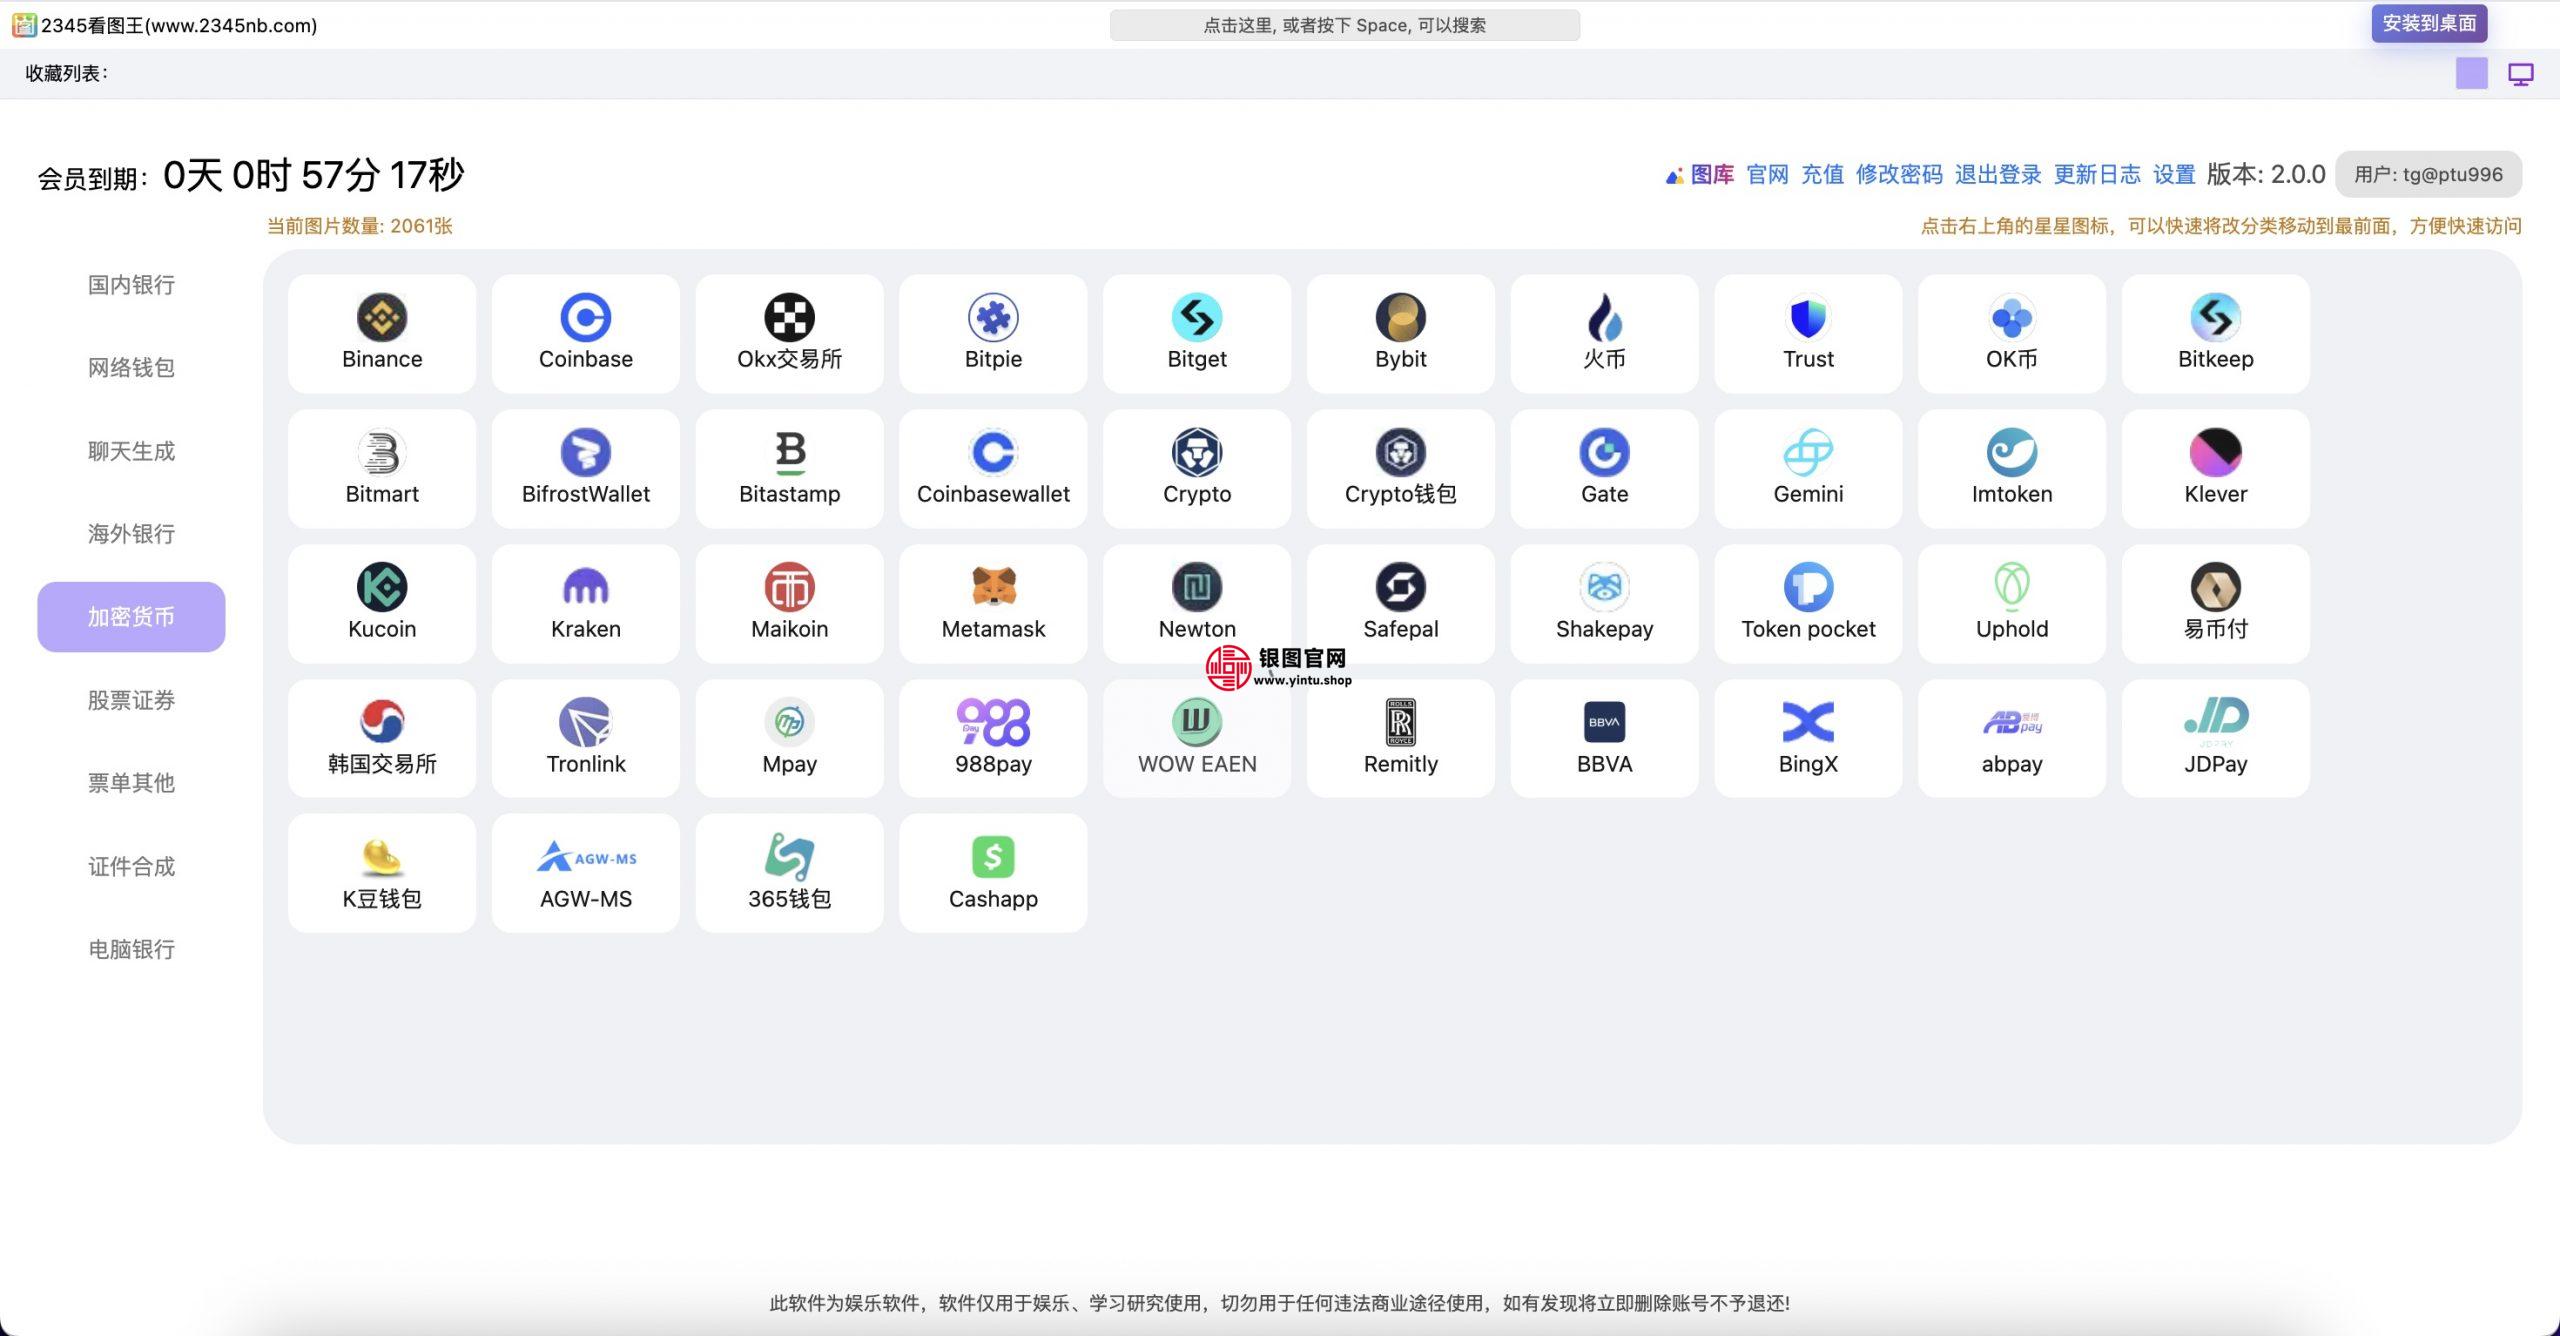Open the Cashapp card

(x=993, y=873)
